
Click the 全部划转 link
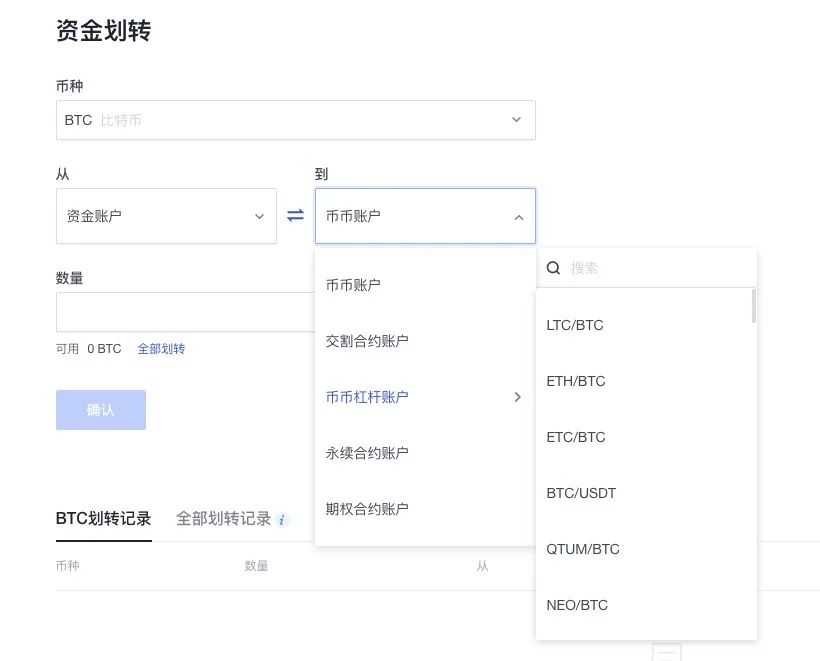[161, 349]
